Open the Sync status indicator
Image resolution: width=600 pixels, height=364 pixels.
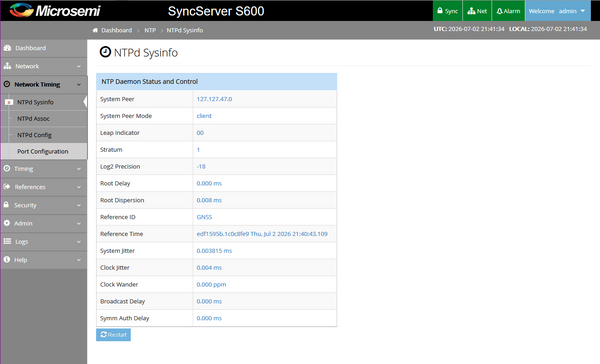pos(447,11)
